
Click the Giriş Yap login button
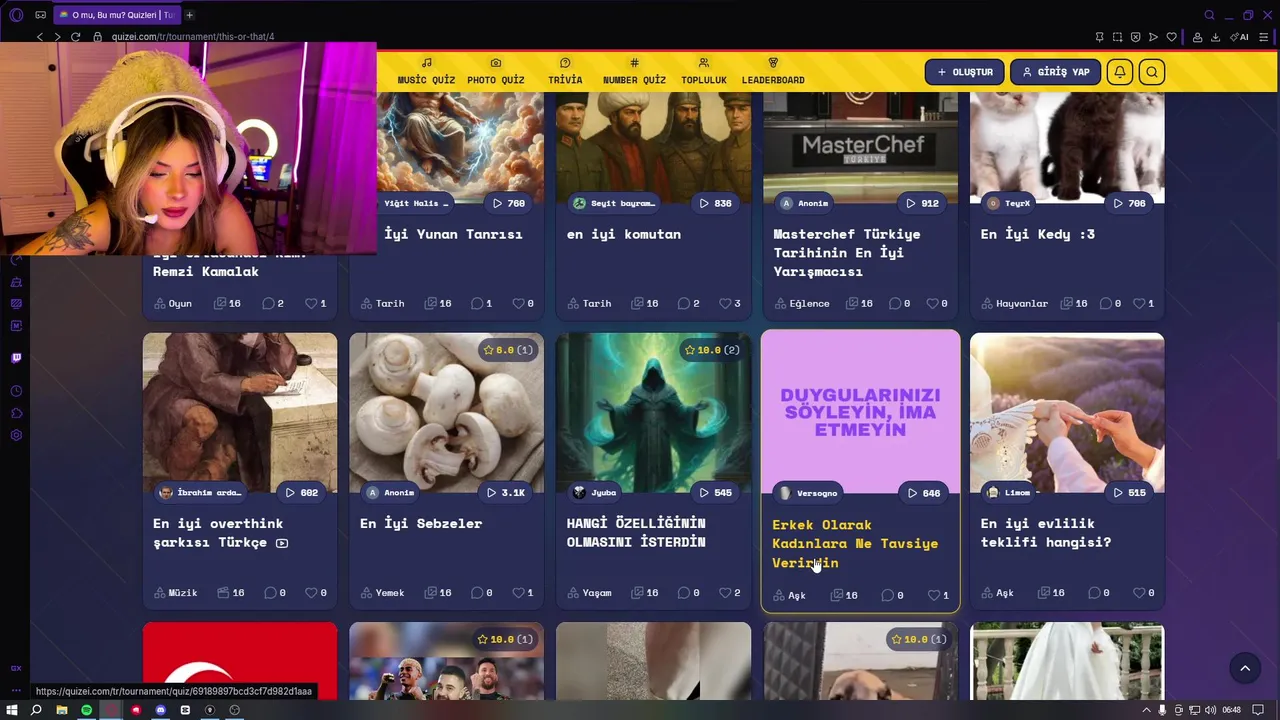[x=1055, y=72]
